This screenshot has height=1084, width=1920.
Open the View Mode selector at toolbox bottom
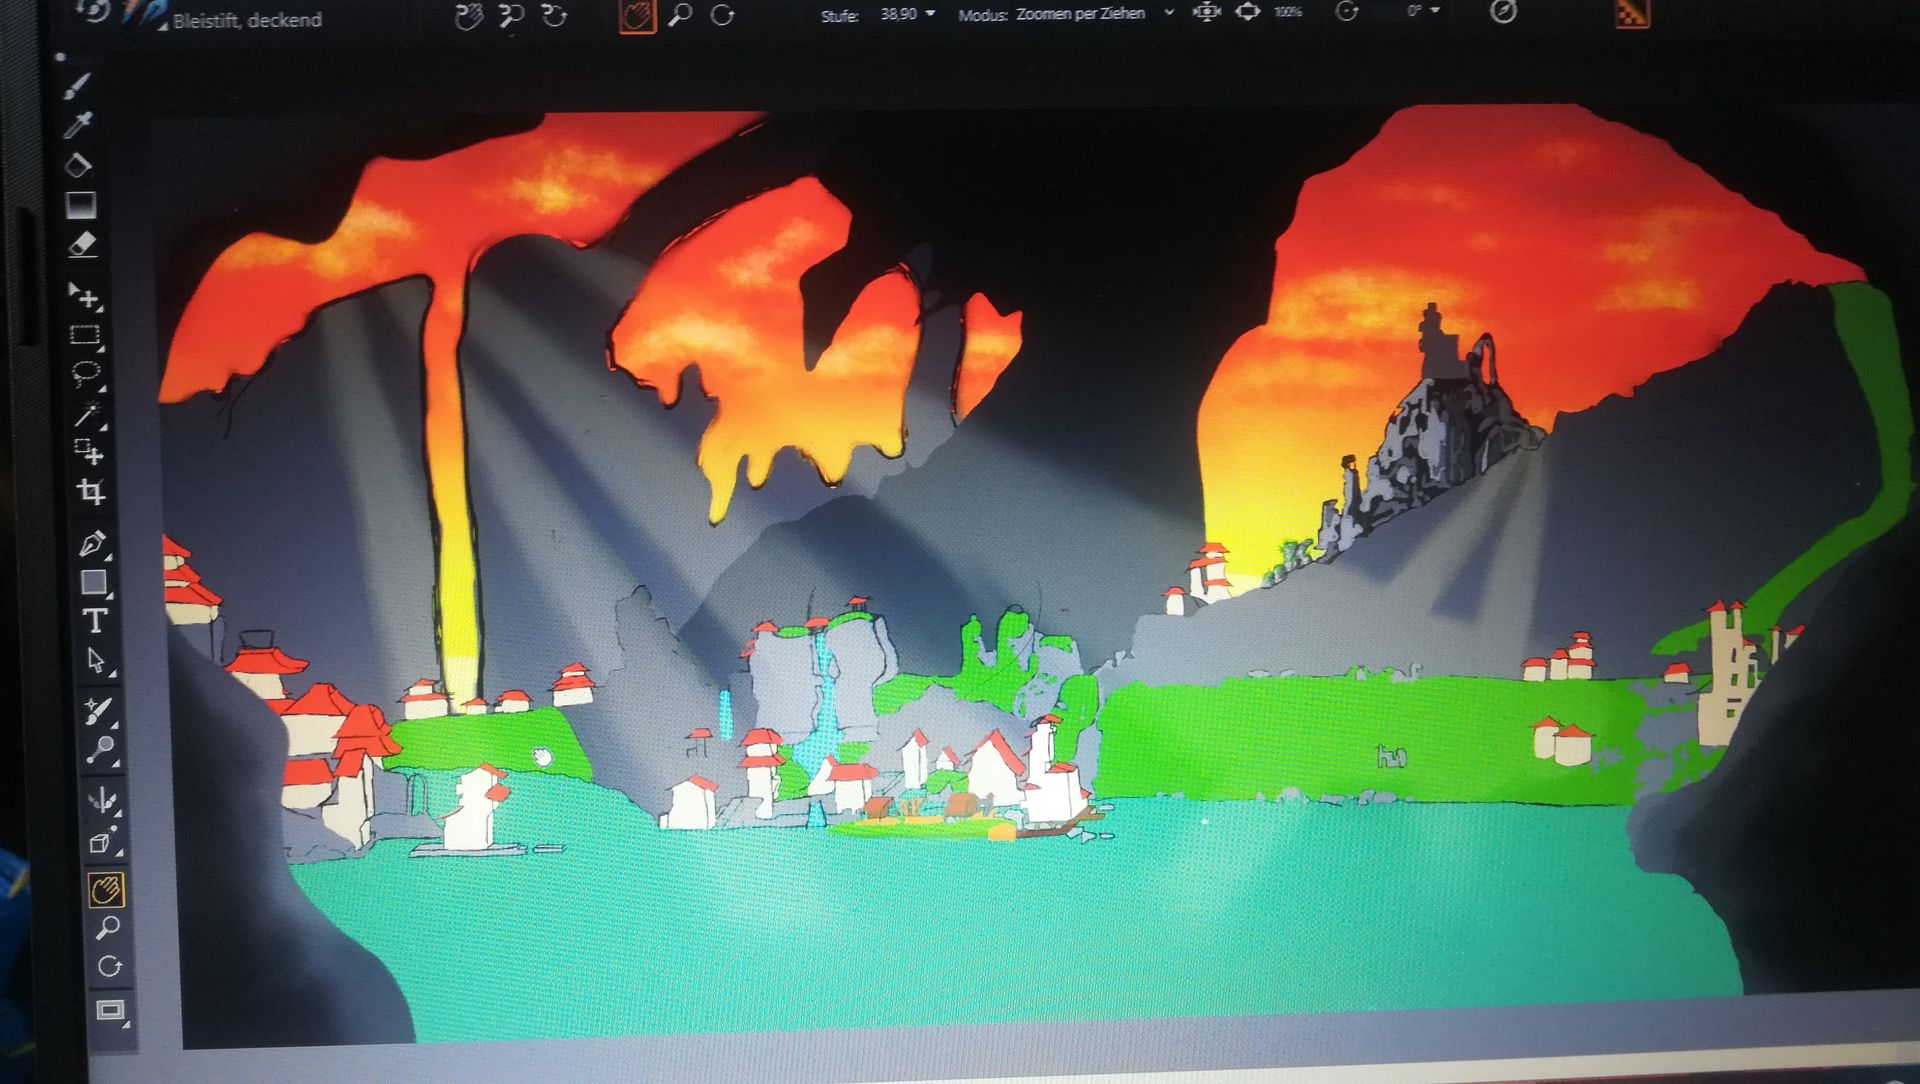pos(110,1010)
